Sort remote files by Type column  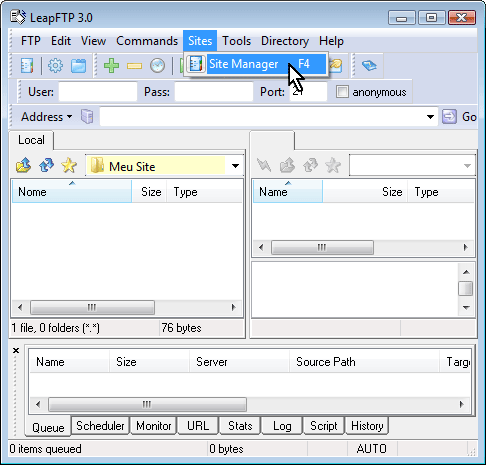(x=440, y=191)
